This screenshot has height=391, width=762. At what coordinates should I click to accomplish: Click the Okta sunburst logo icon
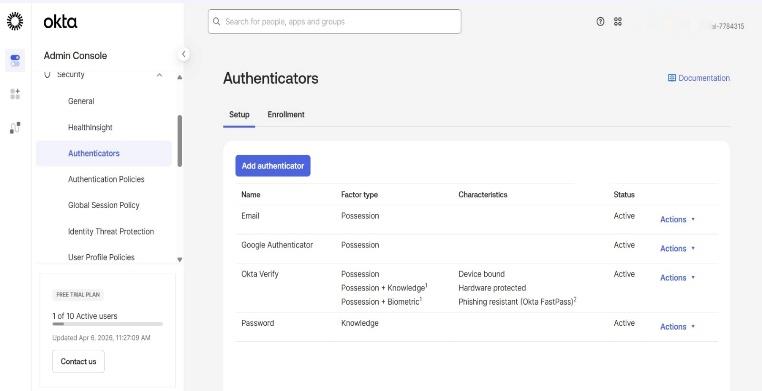pyautogui.click(x=15, y=21)
